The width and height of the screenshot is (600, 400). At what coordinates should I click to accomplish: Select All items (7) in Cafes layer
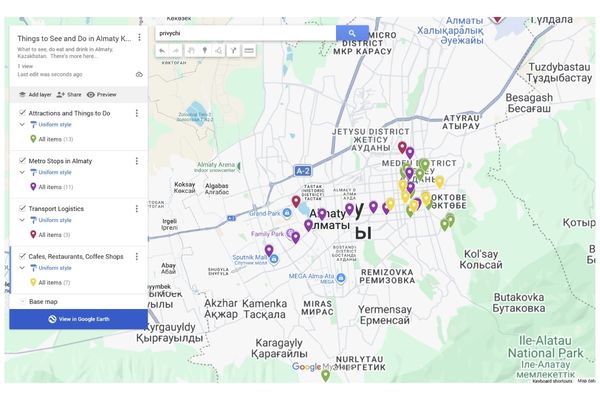coord(50,282)
